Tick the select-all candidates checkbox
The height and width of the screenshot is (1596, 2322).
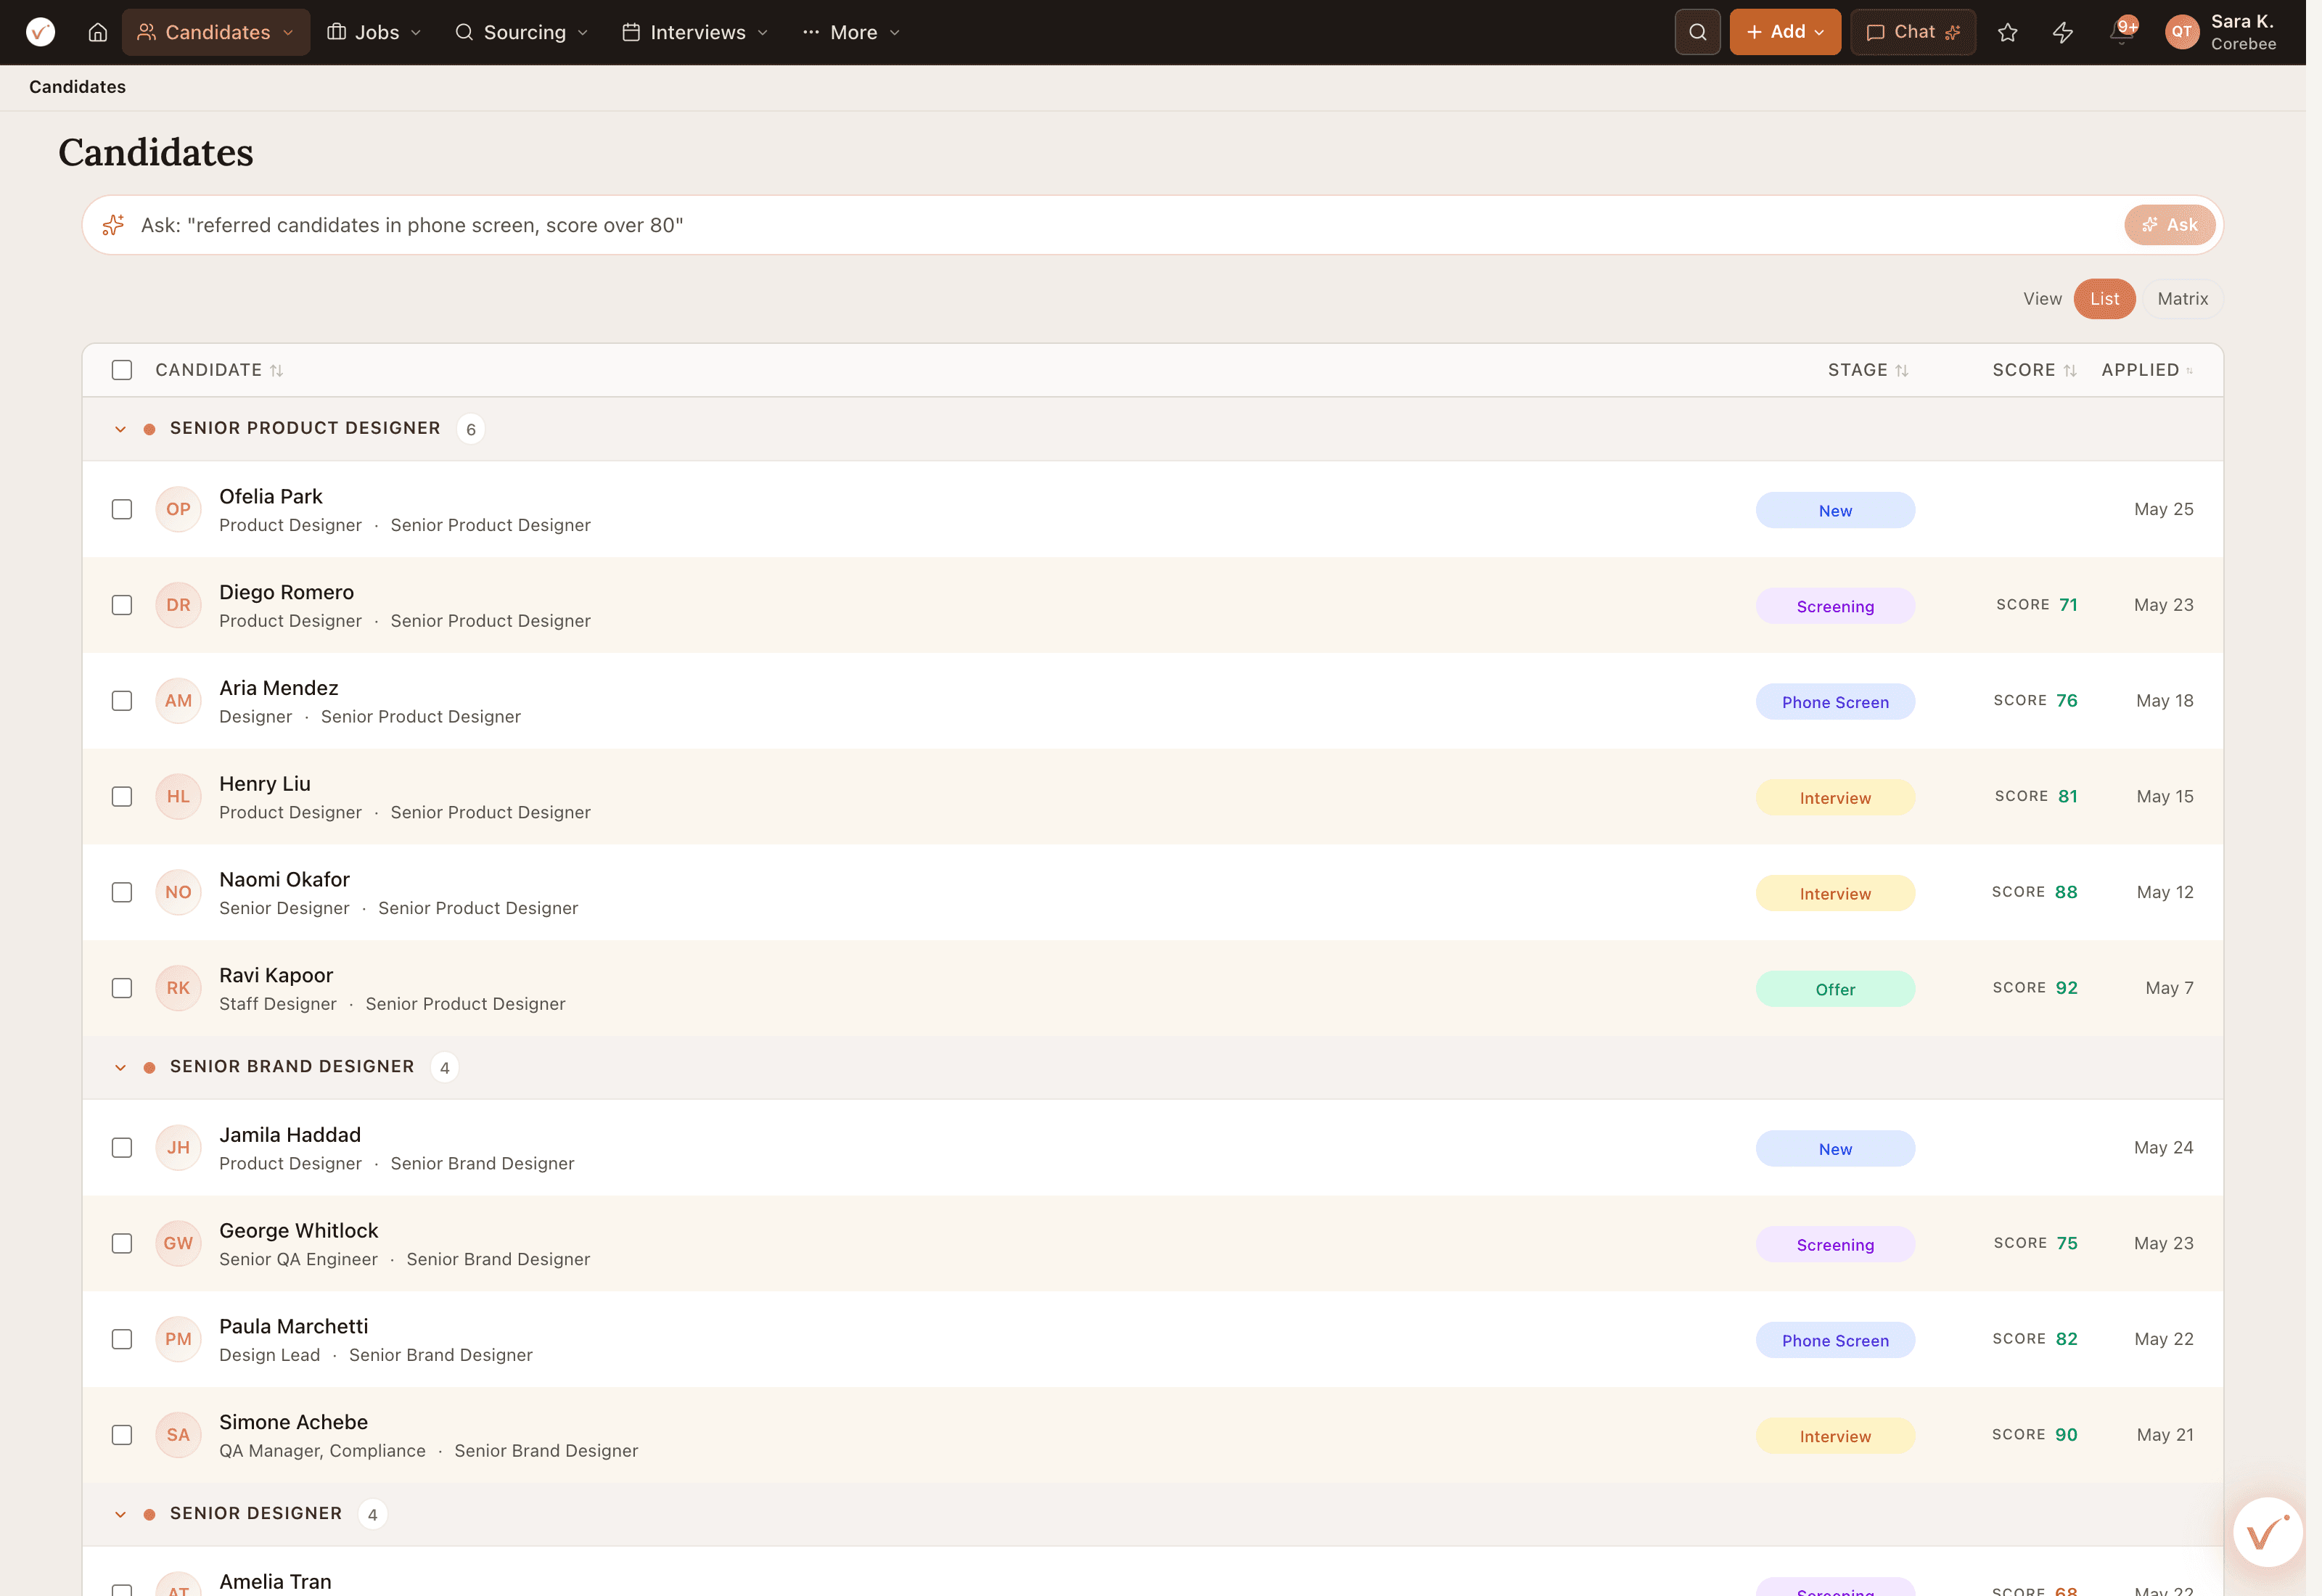click(122, 370)
